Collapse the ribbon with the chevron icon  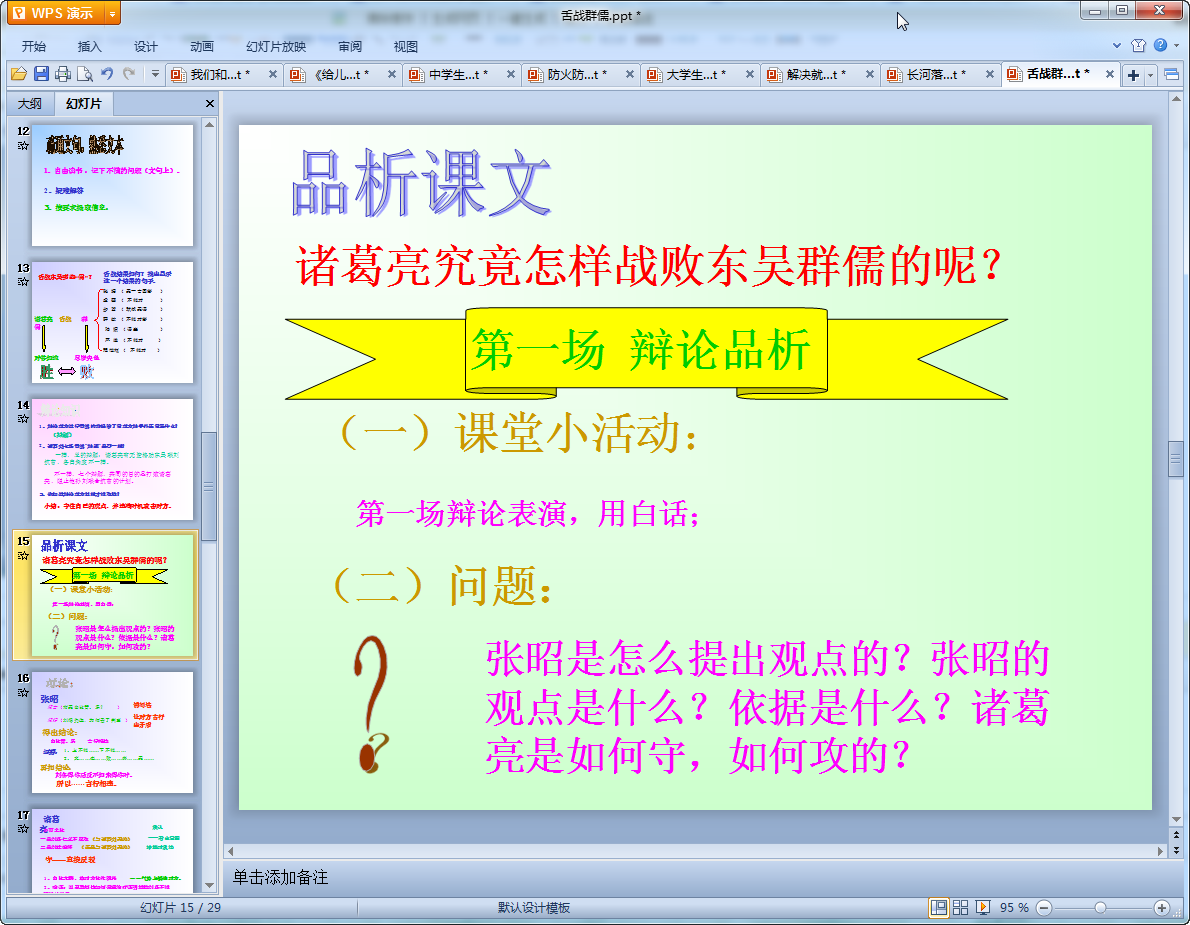pyautogui.click(x=1116, y=46)
